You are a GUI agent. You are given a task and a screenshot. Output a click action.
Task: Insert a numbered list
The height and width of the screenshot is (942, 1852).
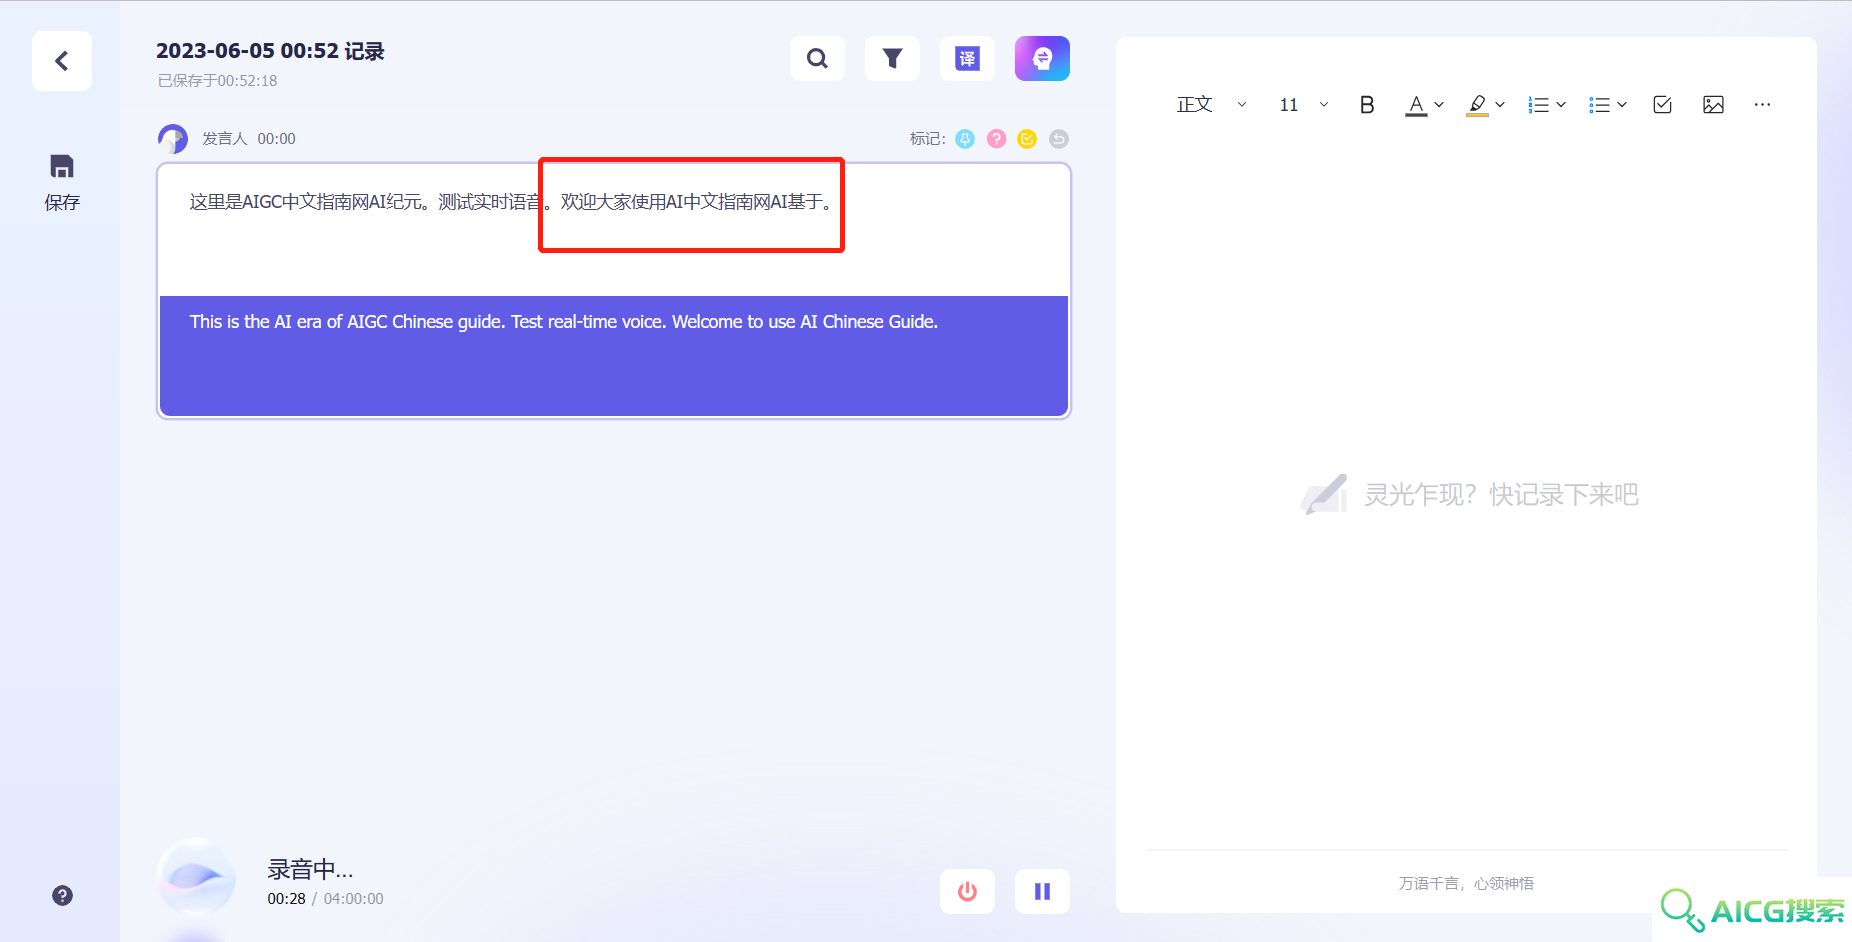pyautogui.click(x=1538, y=105)
